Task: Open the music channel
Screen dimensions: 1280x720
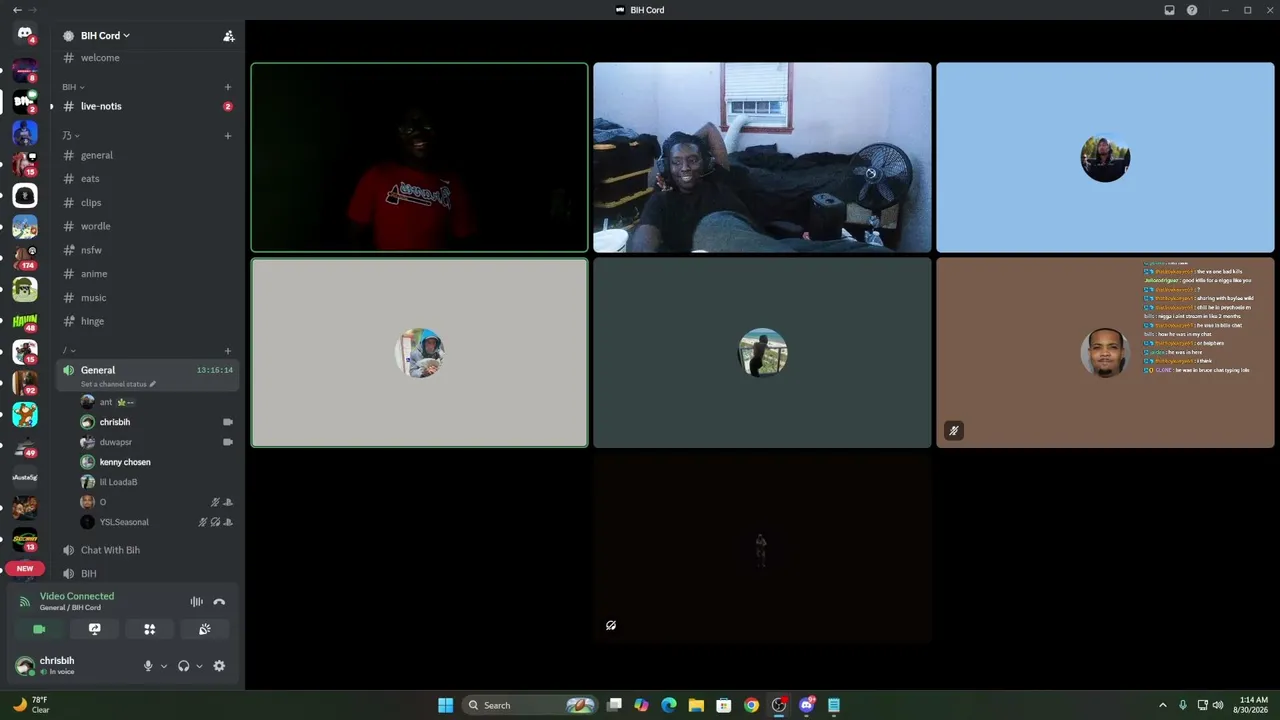Action: pos(147,298)
